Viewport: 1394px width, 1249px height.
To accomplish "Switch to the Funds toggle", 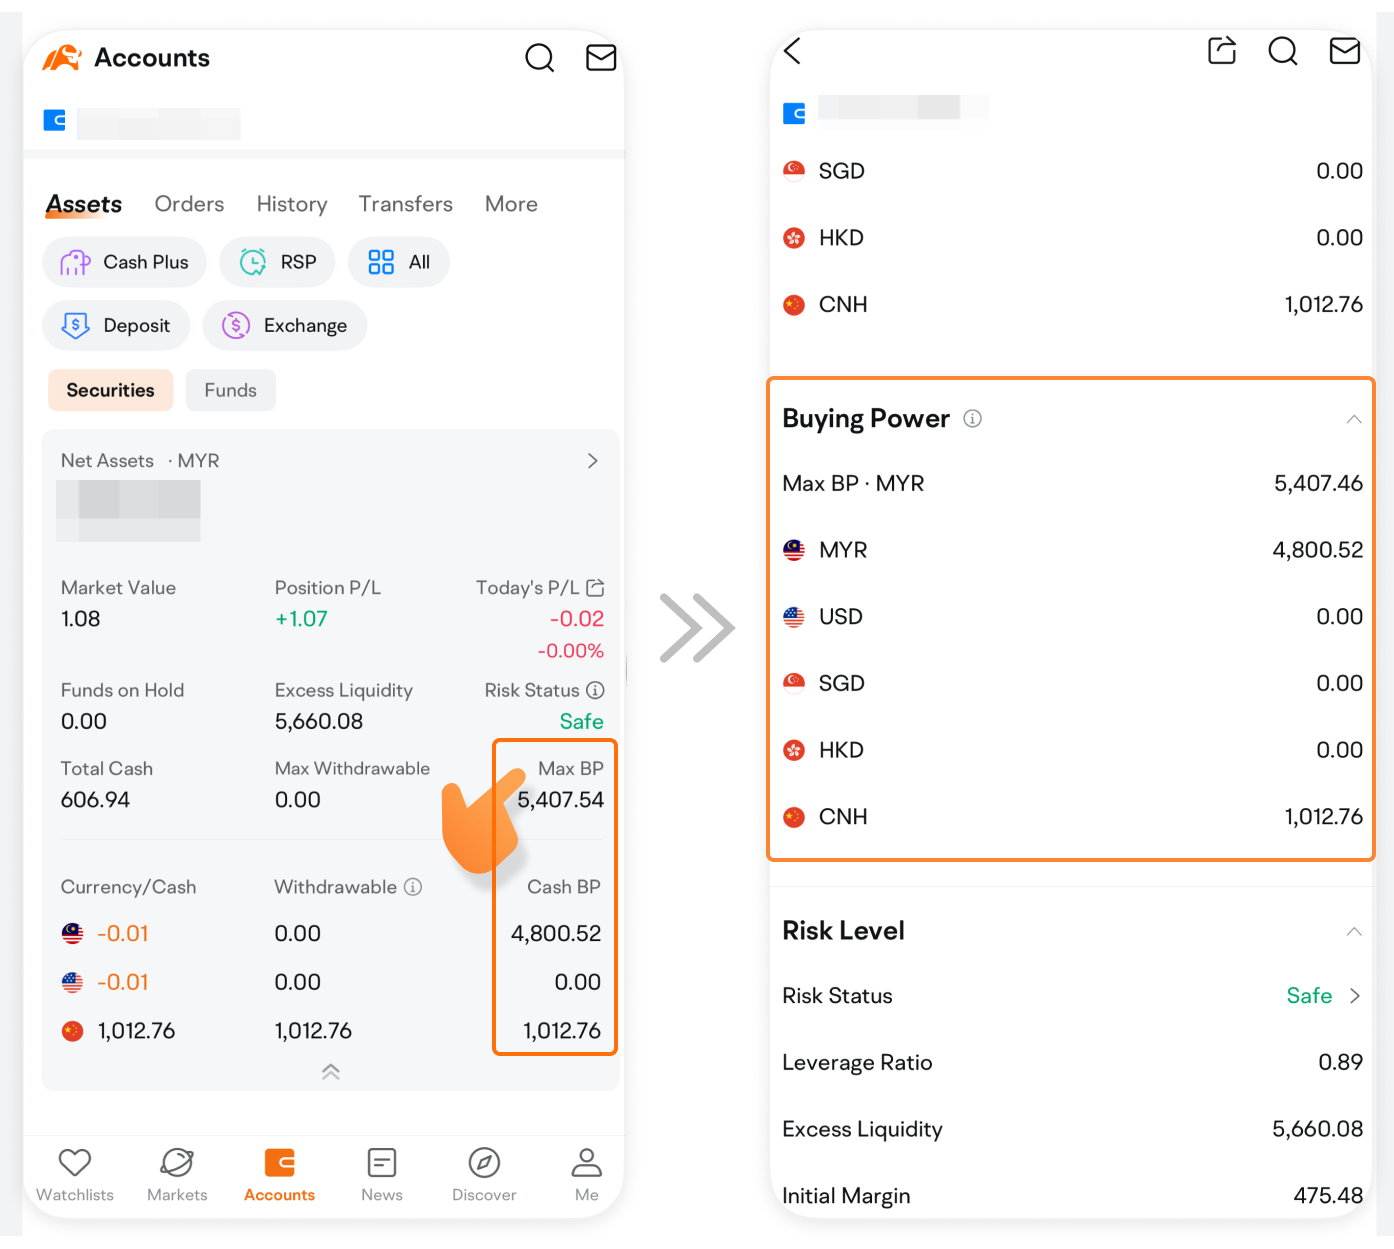I will point(231,390).
